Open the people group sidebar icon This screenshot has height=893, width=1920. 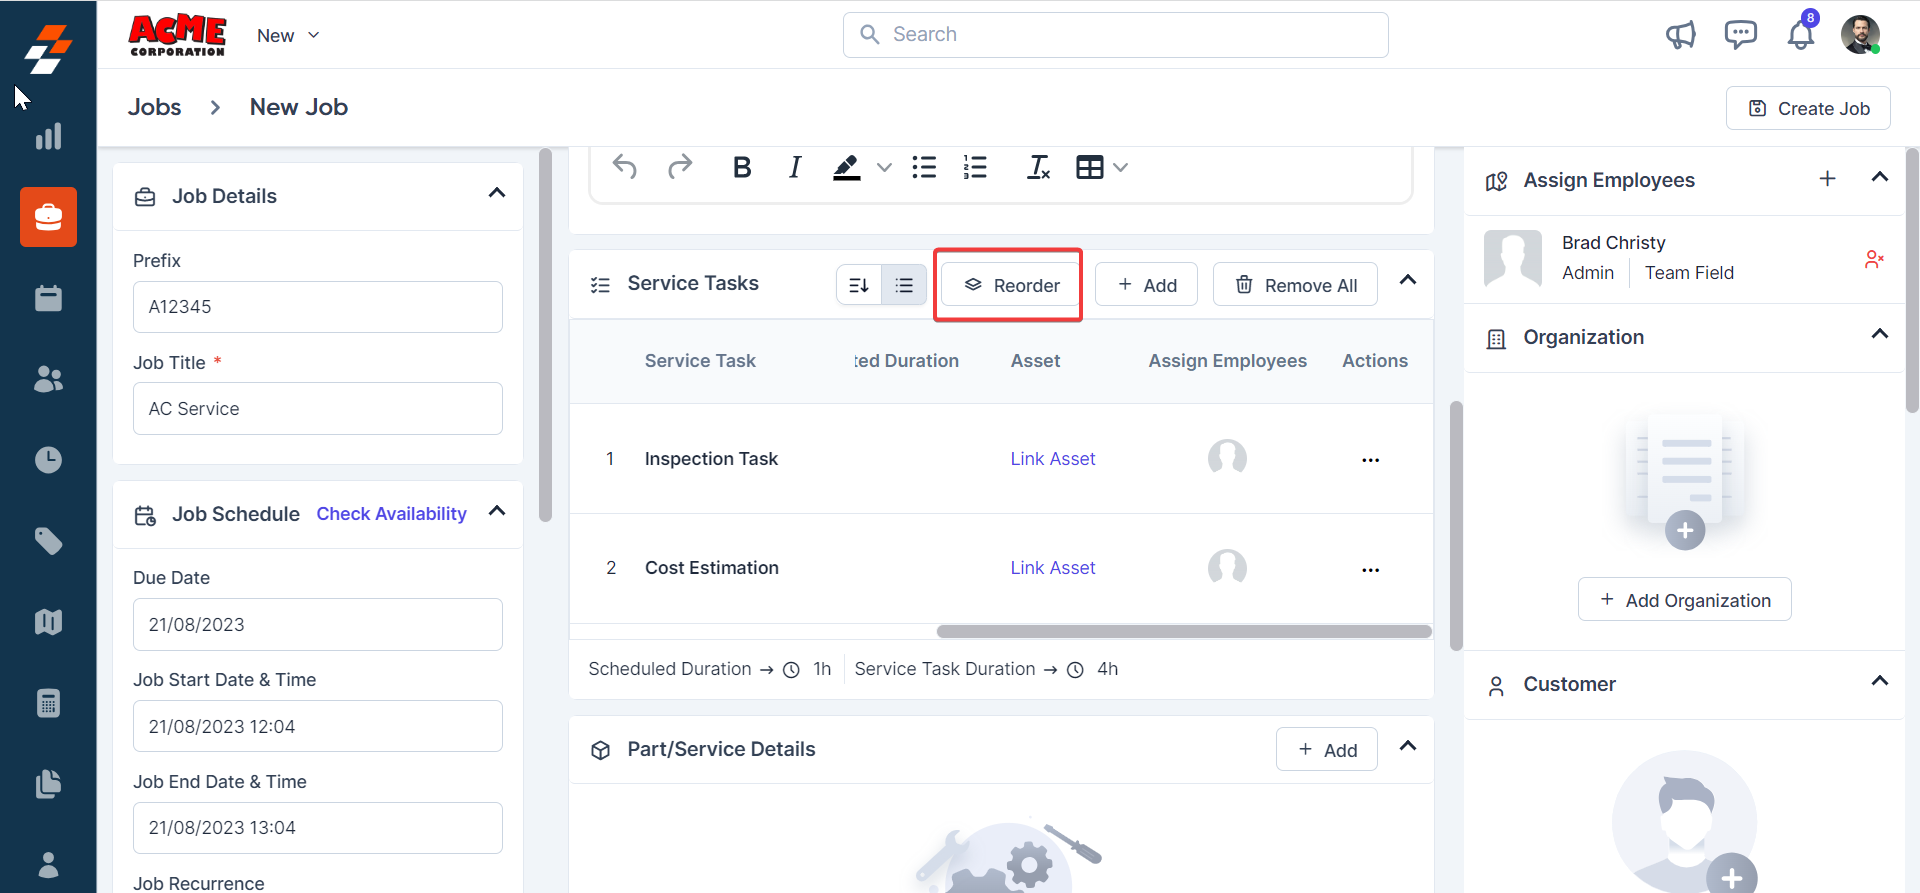coord(48,379)
